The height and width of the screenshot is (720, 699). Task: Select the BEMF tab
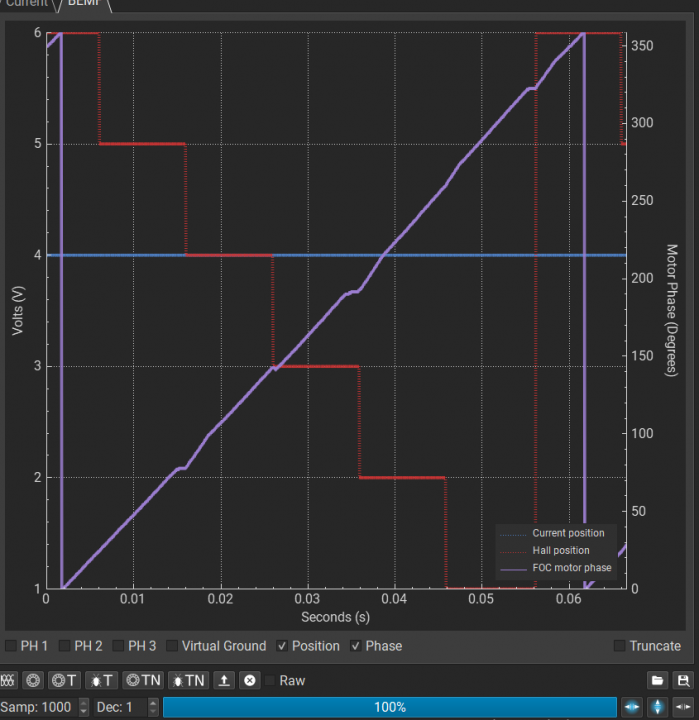point(84,4)
